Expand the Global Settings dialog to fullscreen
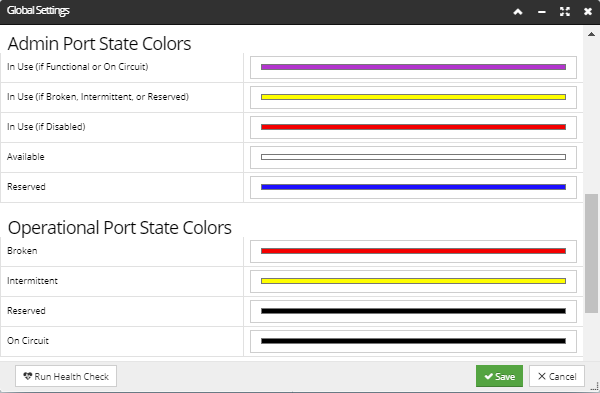The image size is (600, 393). (565, 12)
